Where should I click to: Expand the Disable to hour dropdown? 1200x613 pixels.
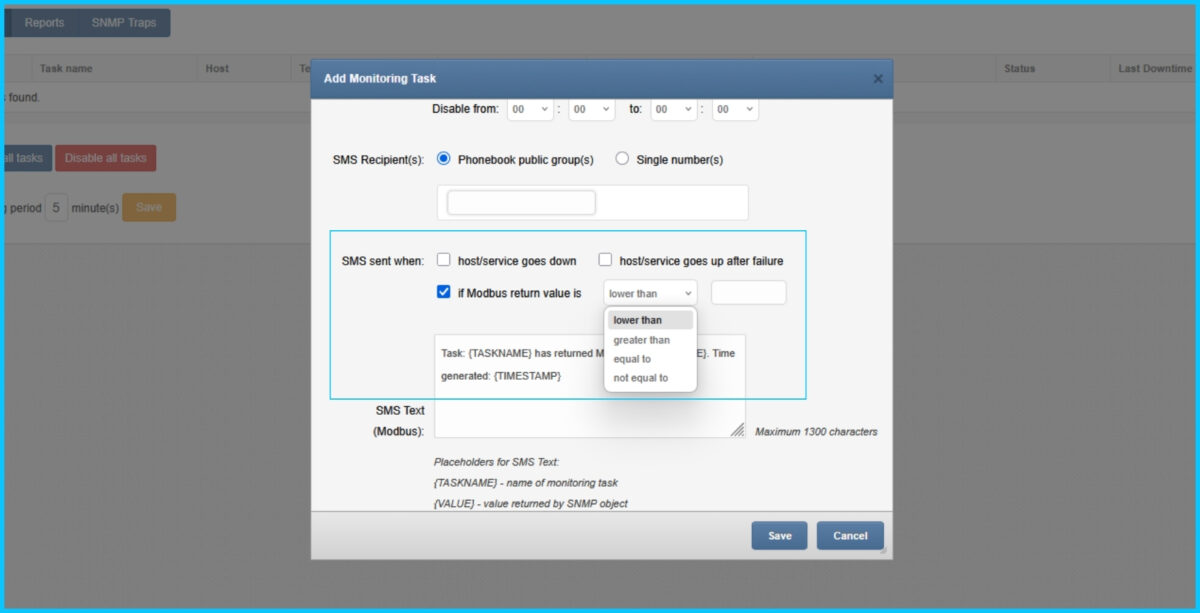(x=673, y=109)
